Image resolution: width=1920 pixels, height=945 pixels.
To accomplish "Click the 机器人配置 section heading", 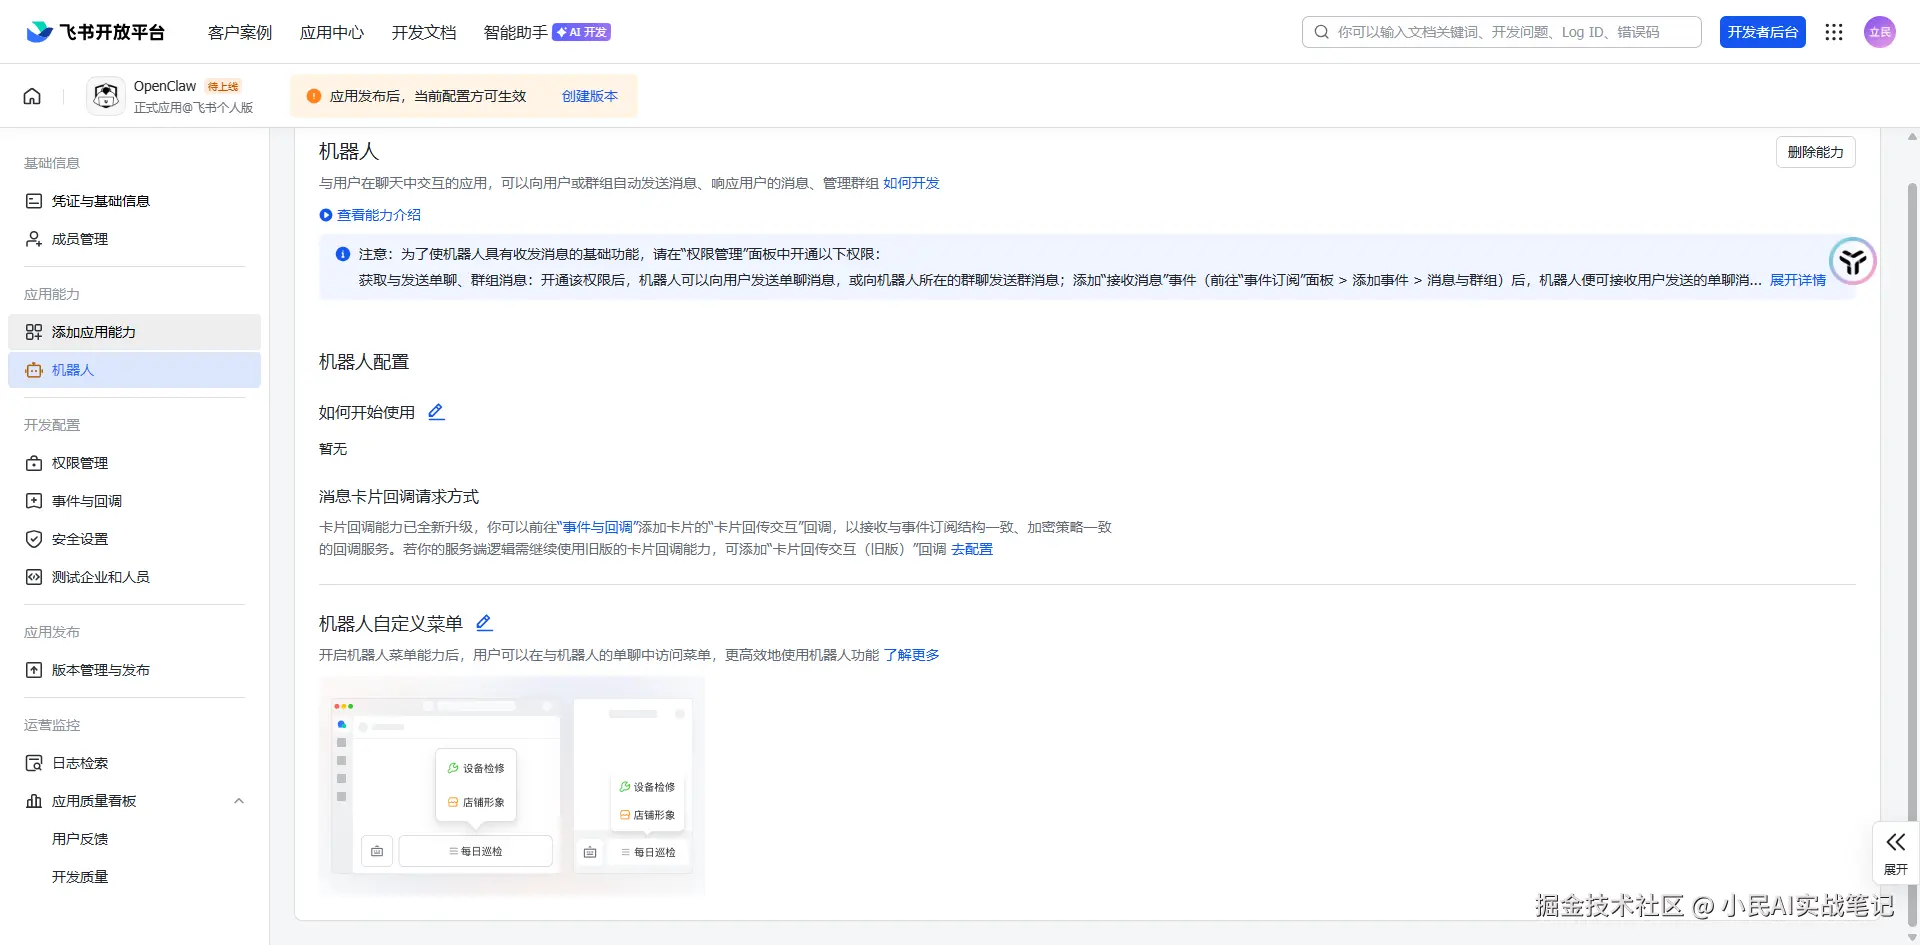I will pos(364,362).
